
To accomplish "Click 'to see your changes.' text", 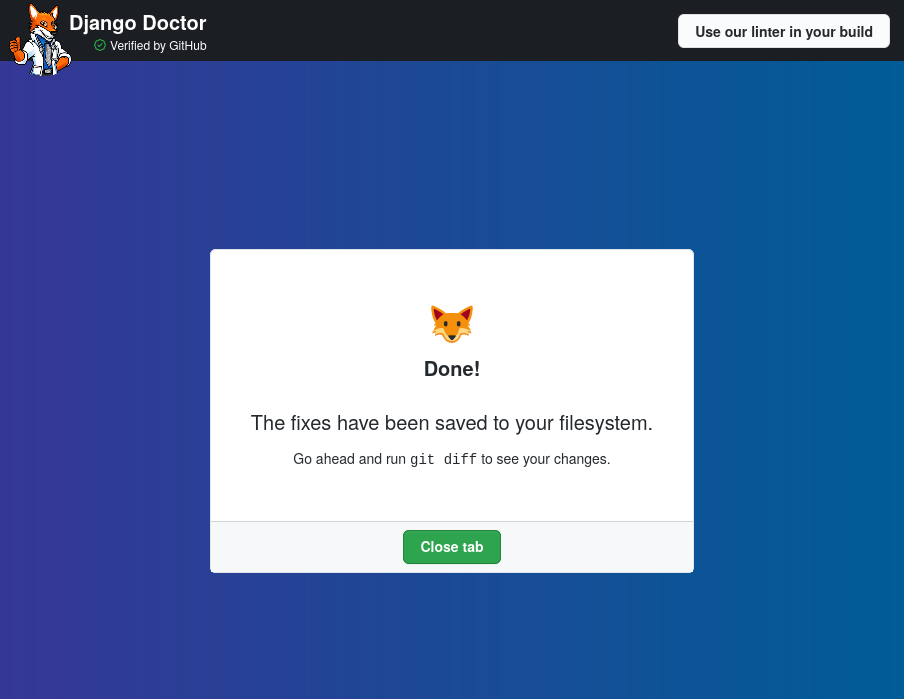I will 545,459.
